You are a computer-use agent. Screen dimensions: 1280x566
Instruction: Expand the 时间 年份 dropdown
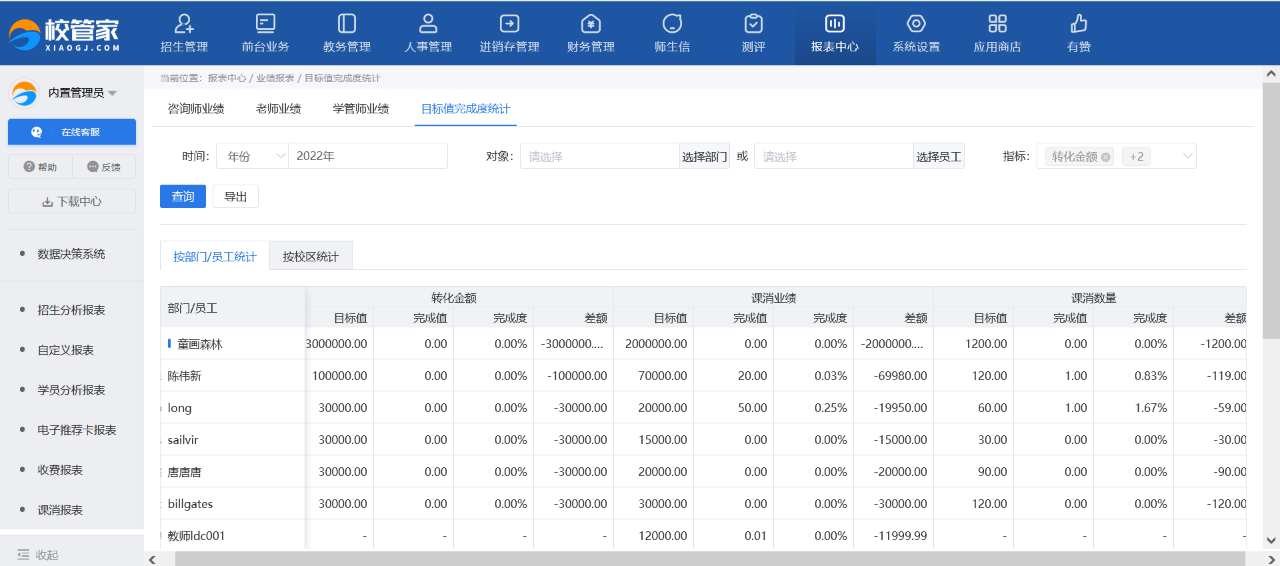(x=252, y=156)
